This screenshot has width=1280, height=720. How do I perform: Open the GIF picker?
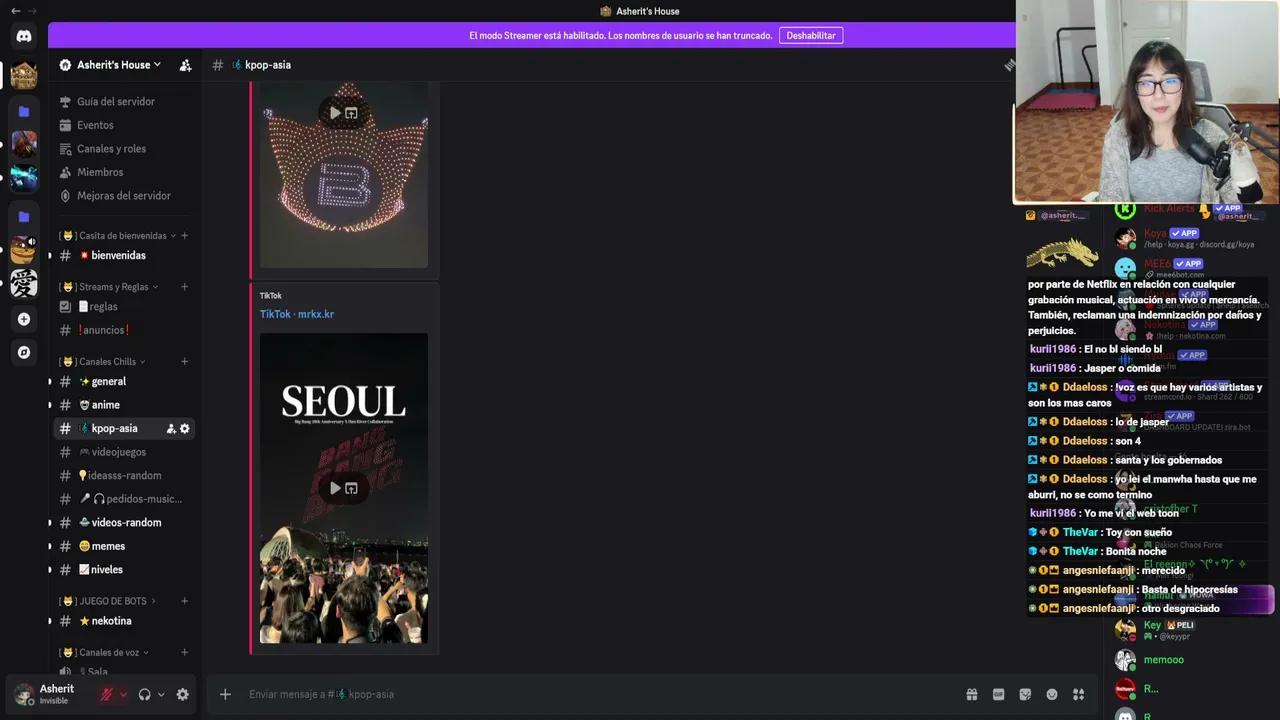pos(998,694)
